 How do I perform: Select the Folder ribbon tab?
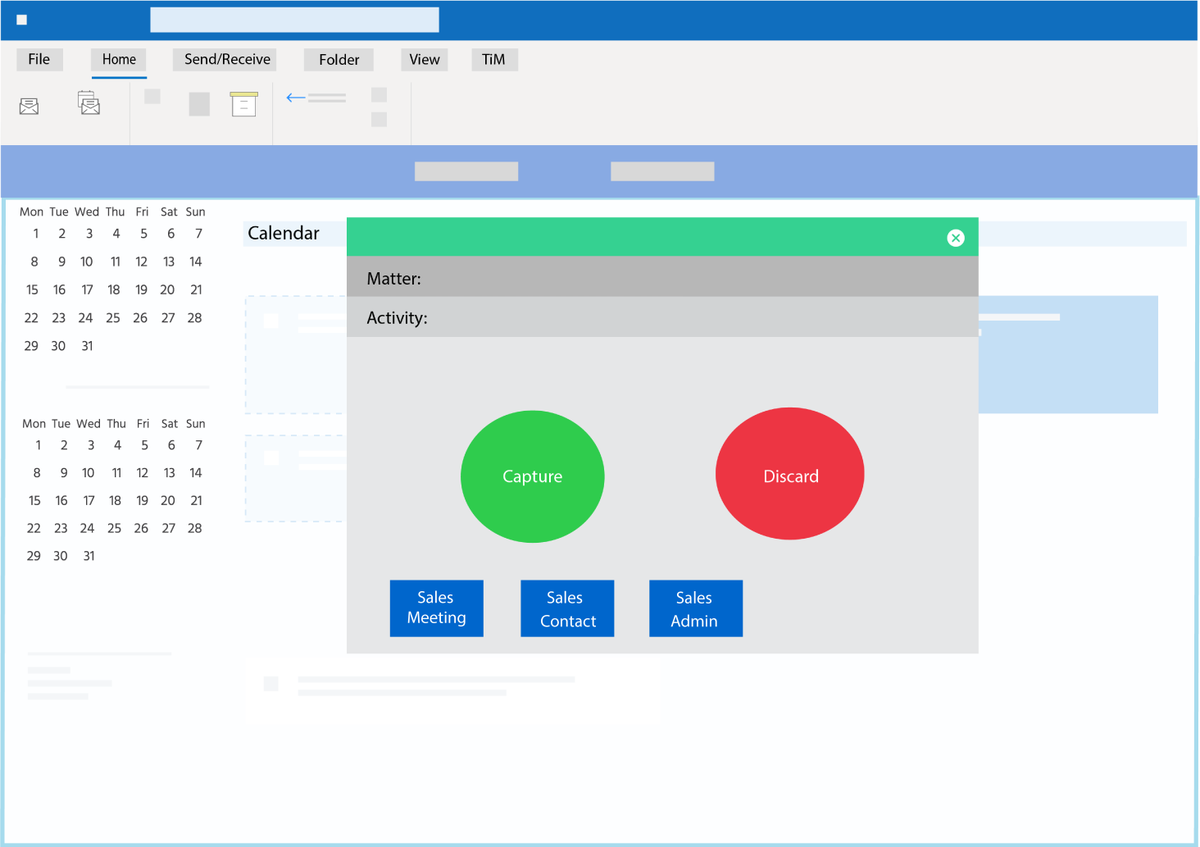point(339,60)
